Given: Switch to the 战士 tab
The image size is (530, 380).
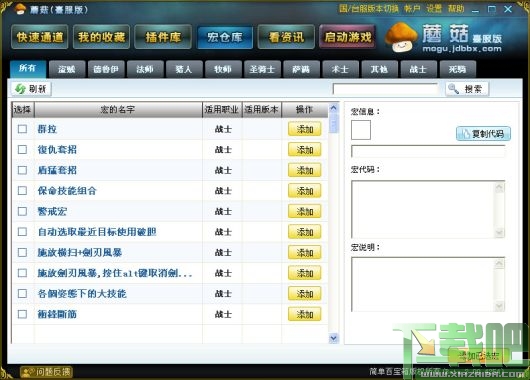Looking at the screenshot, I should click(418, 70).
